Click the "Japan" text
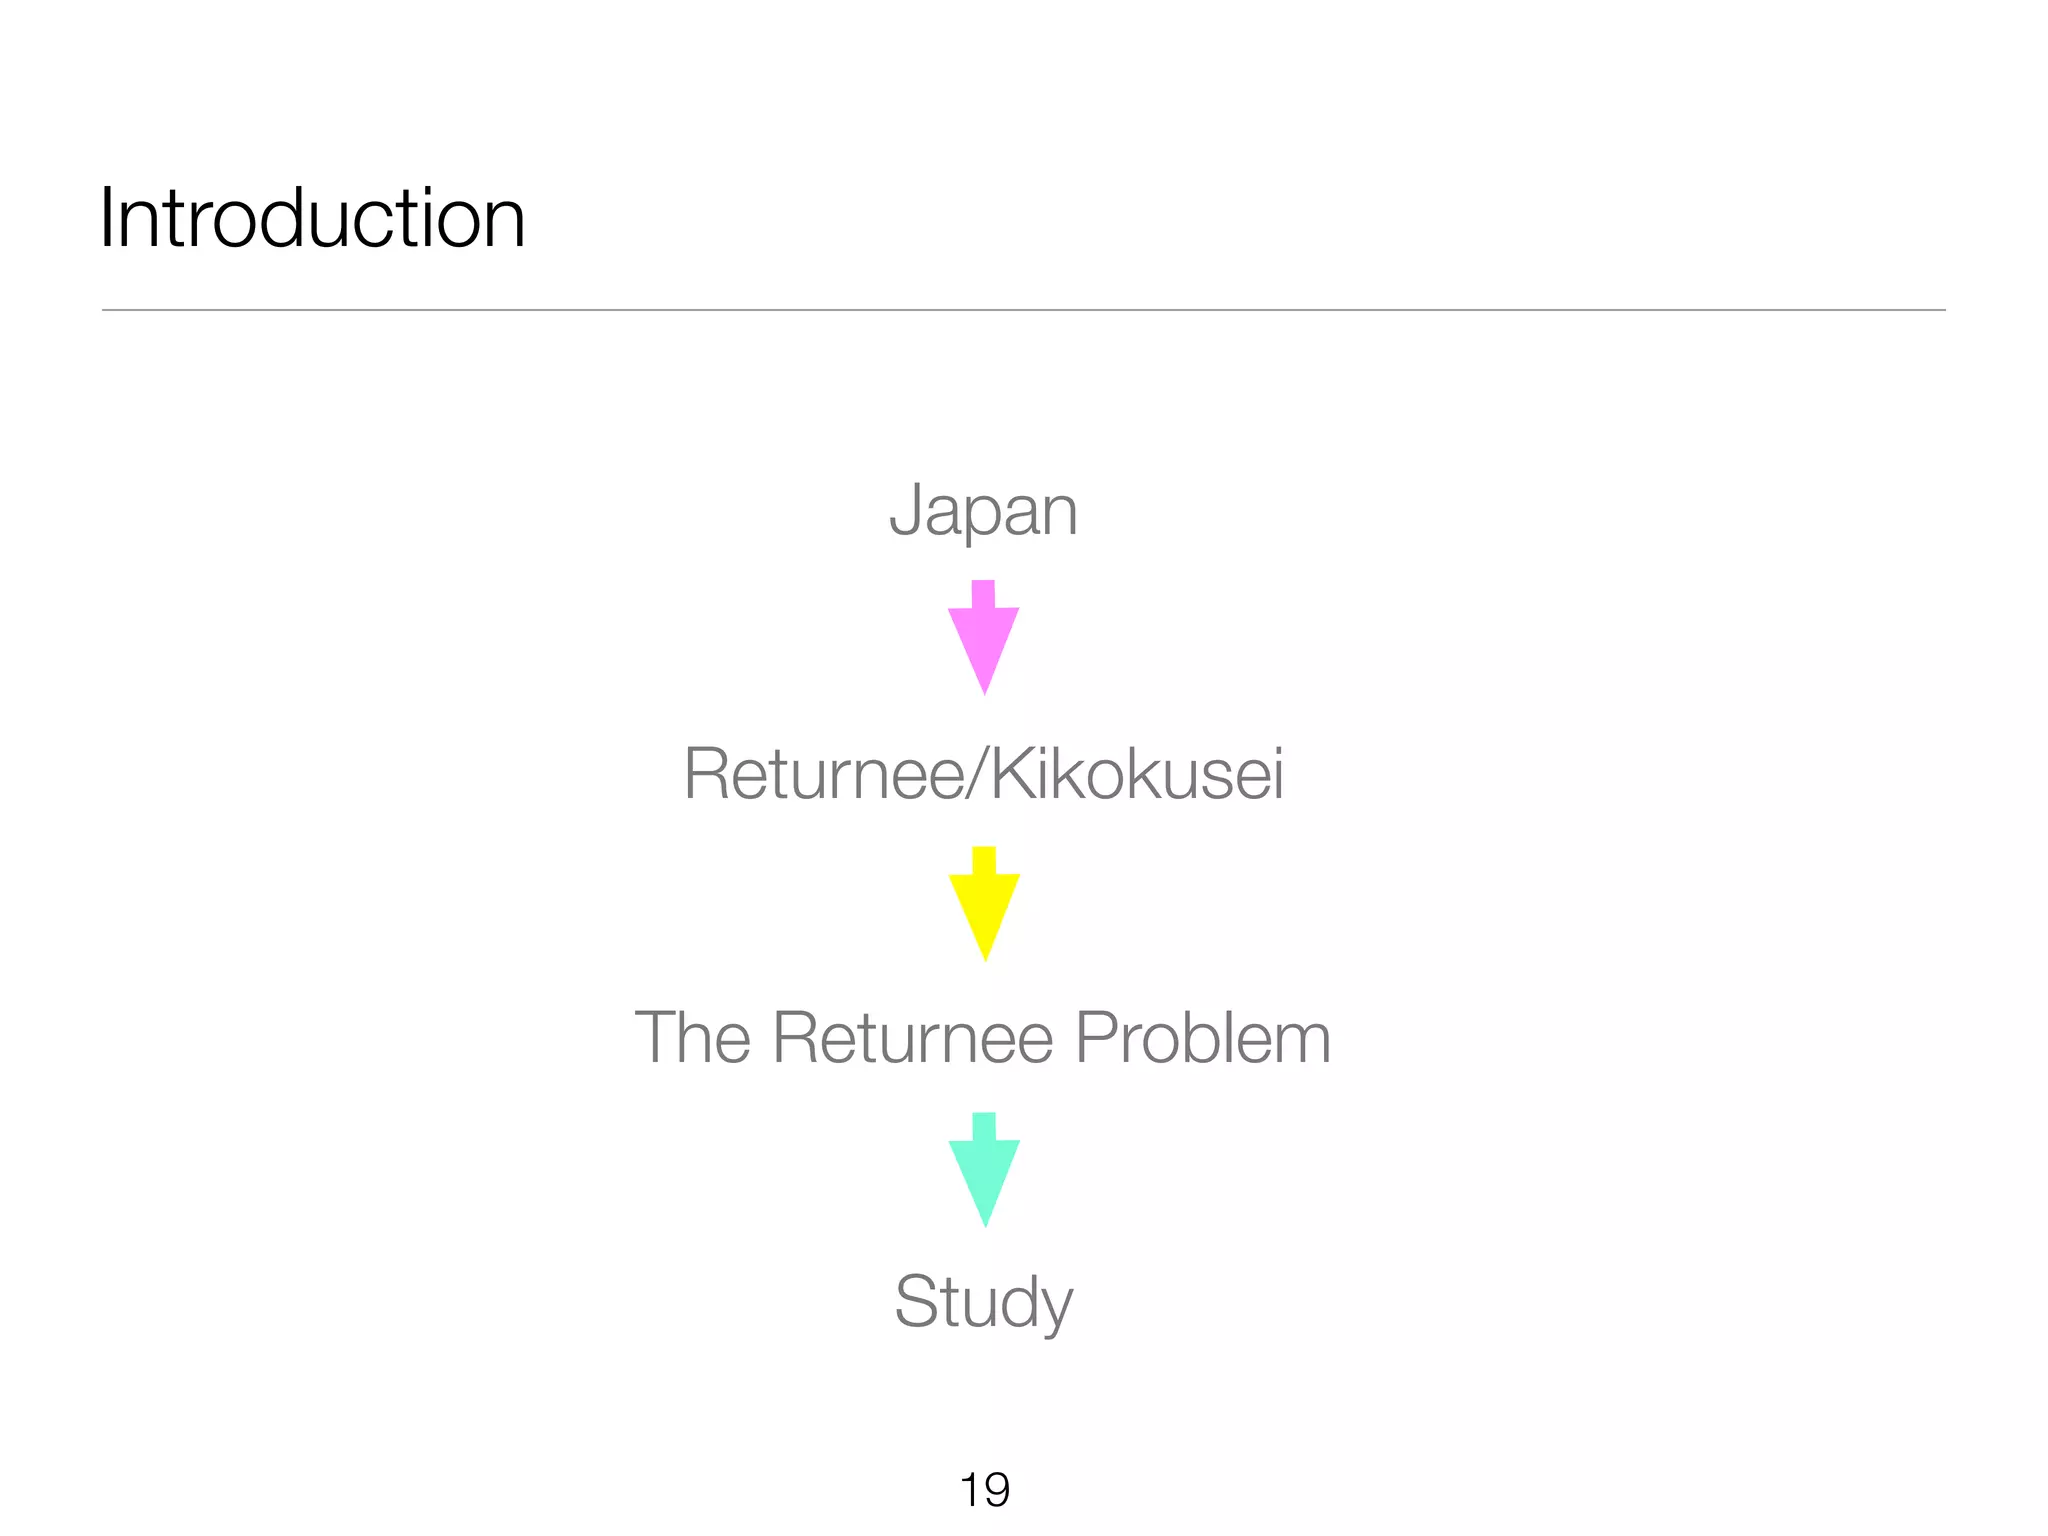This screenshot has width=2048, height=1536. point(984,512)
